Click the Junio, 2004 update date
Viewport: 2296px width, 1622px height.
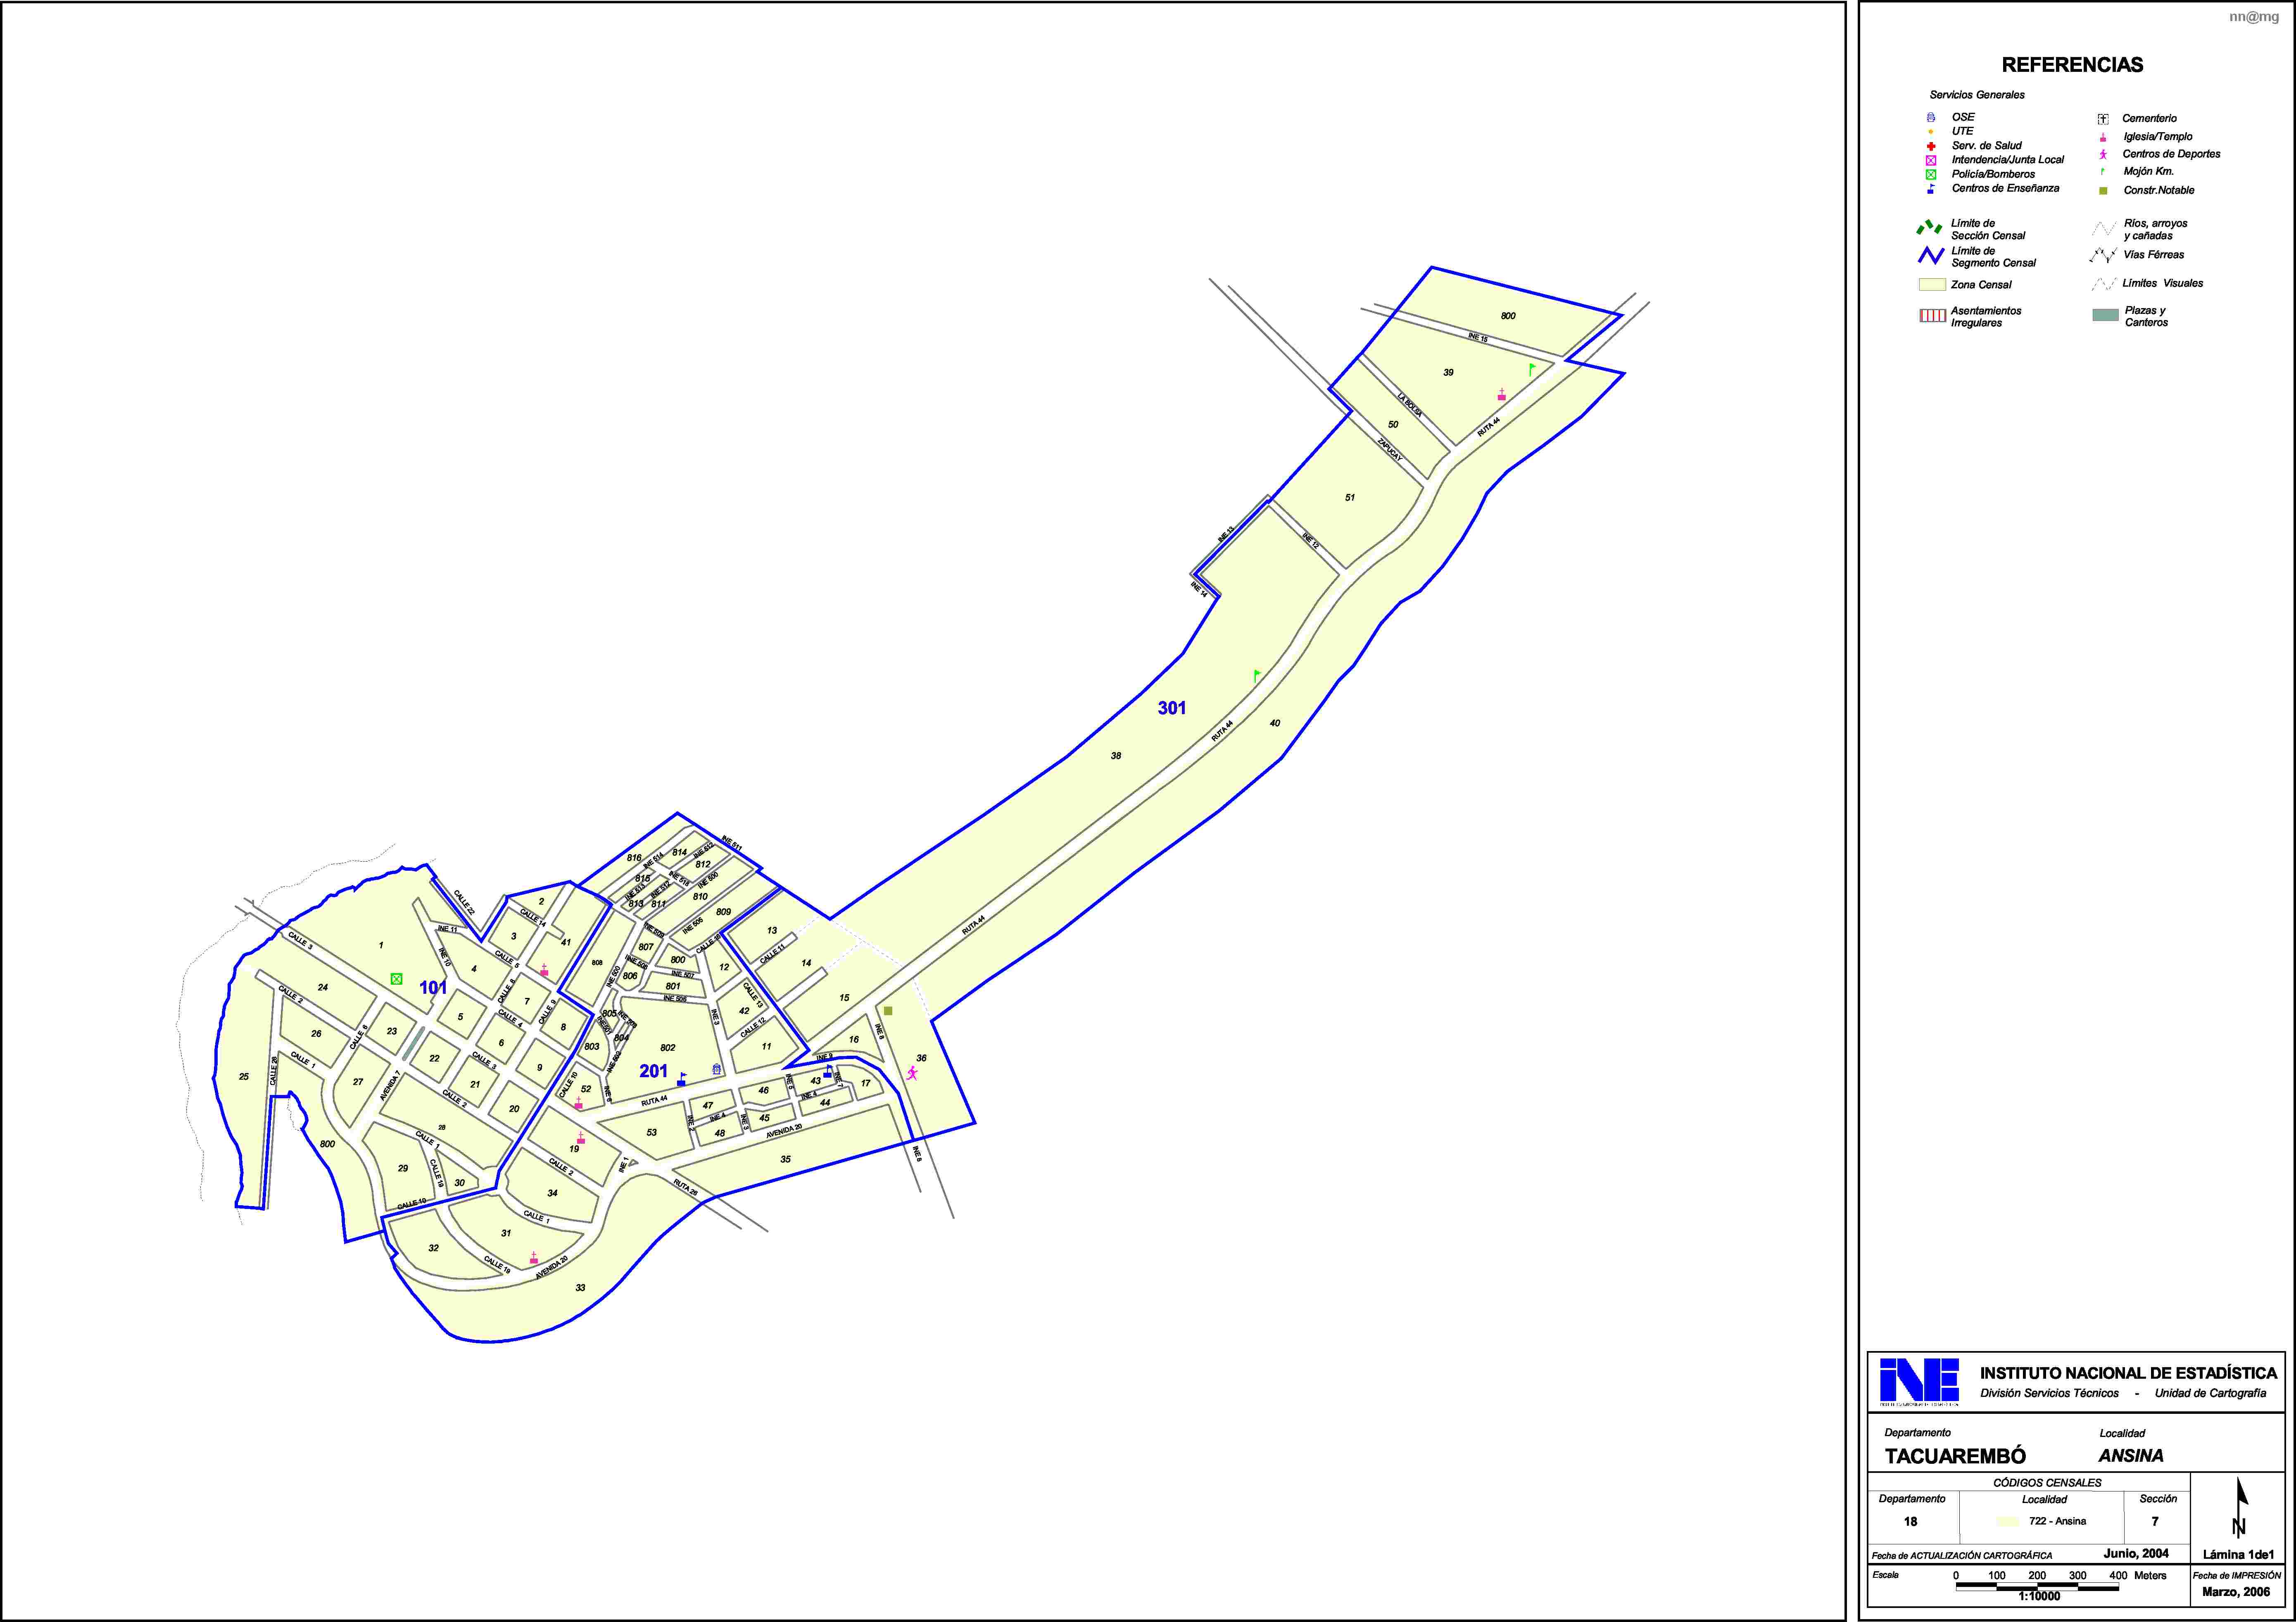click(x=2136, y=1554)
